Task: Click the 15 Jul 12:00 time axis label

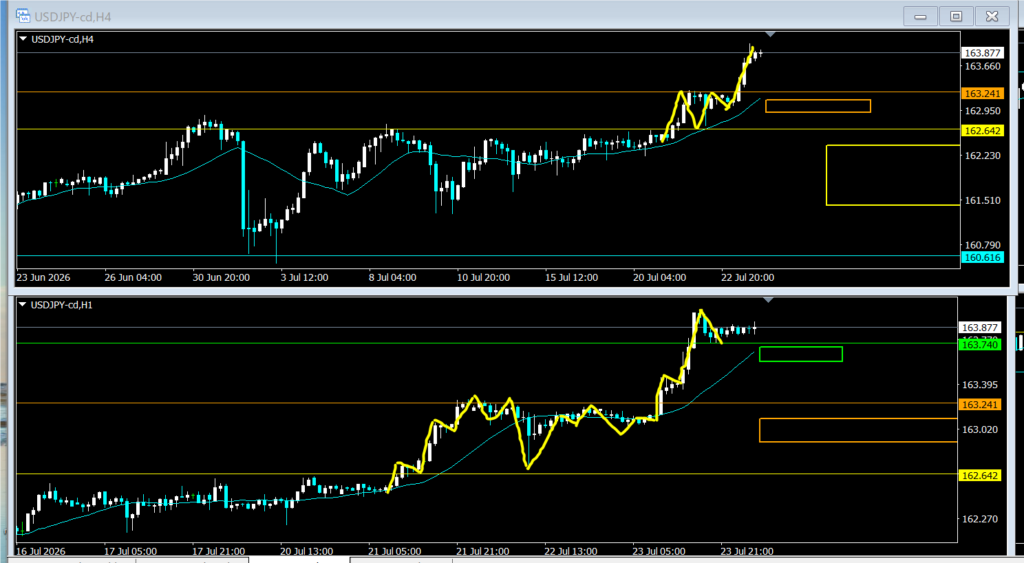Action: (571, 277)
